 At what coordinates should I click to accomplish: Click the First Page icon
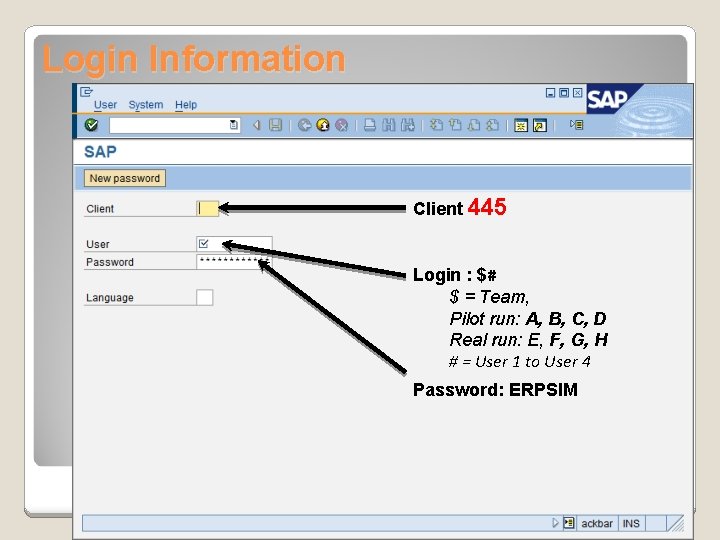click(436, 125)
